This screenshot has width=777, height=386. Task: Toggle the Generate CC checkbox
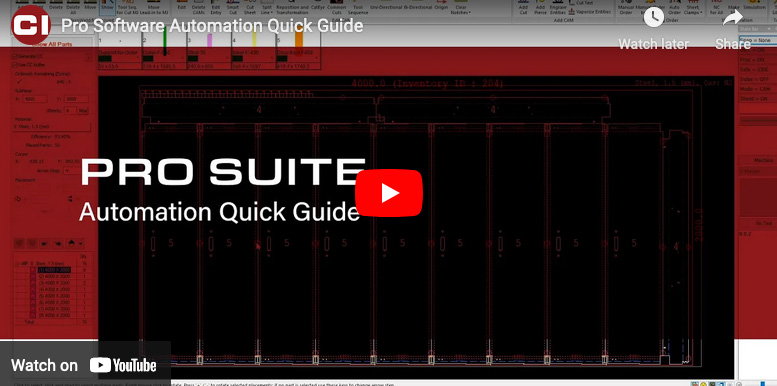(x=14, y=56)
